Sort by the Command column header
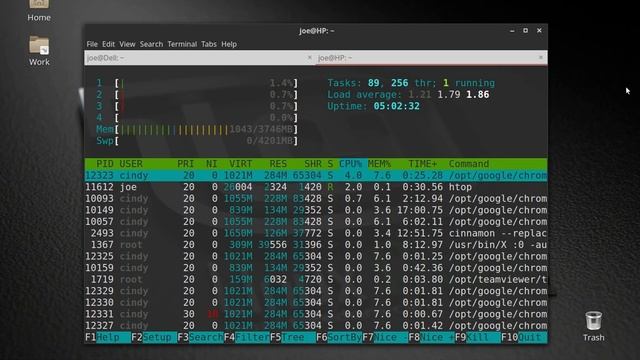The width and height of the screenshot is (640, 360). (x=469, y=164)
